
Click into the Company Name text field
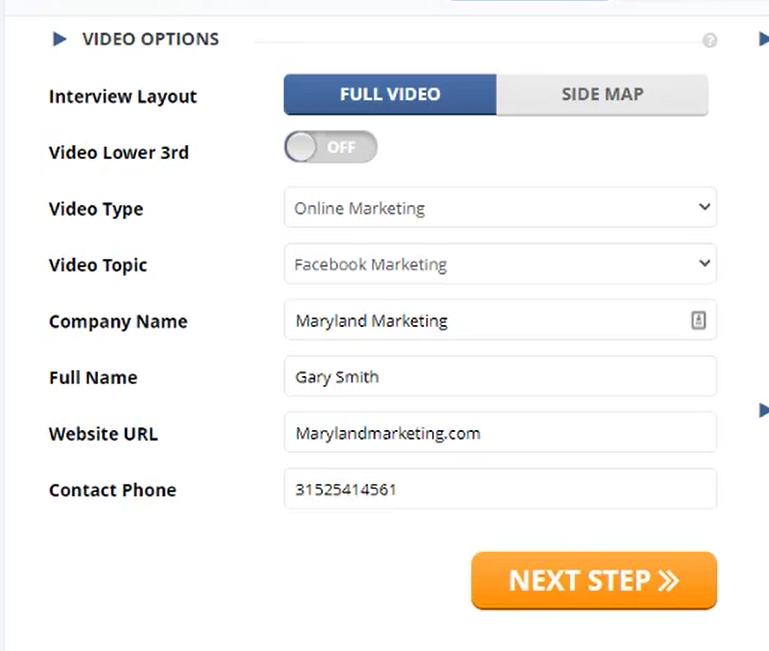(485, 321)
